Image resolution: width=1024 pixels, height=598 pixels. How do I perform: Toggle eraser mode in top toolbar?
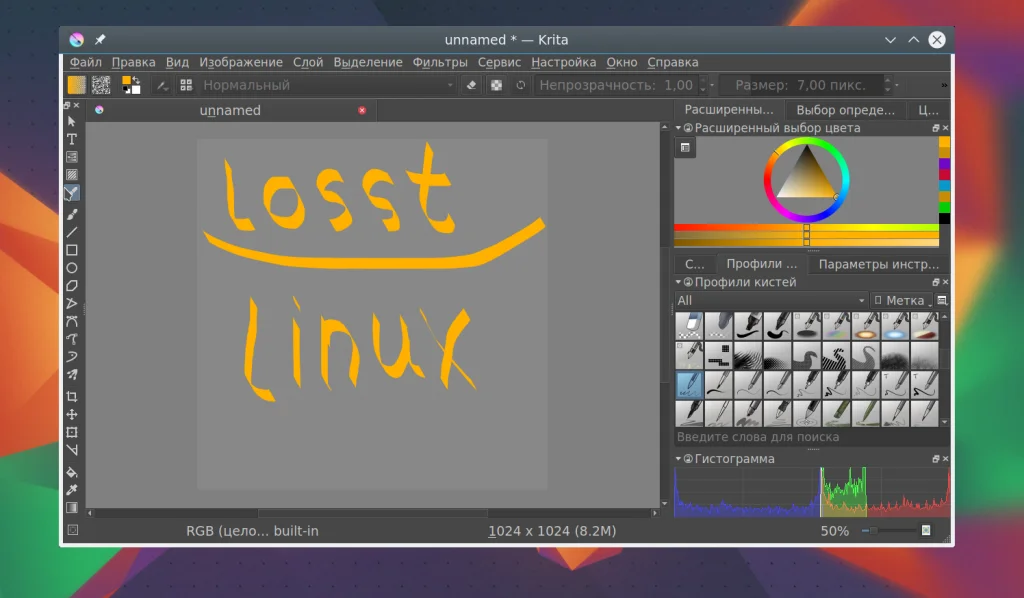coord(472,85)
